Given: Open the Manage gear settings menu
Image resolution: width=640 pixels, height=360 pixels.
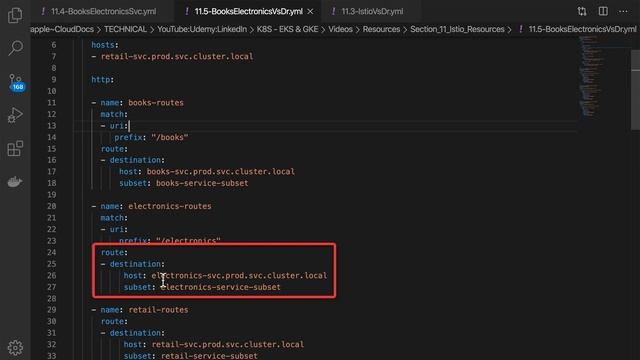Looking at the screenshot, I should (15, 347).
